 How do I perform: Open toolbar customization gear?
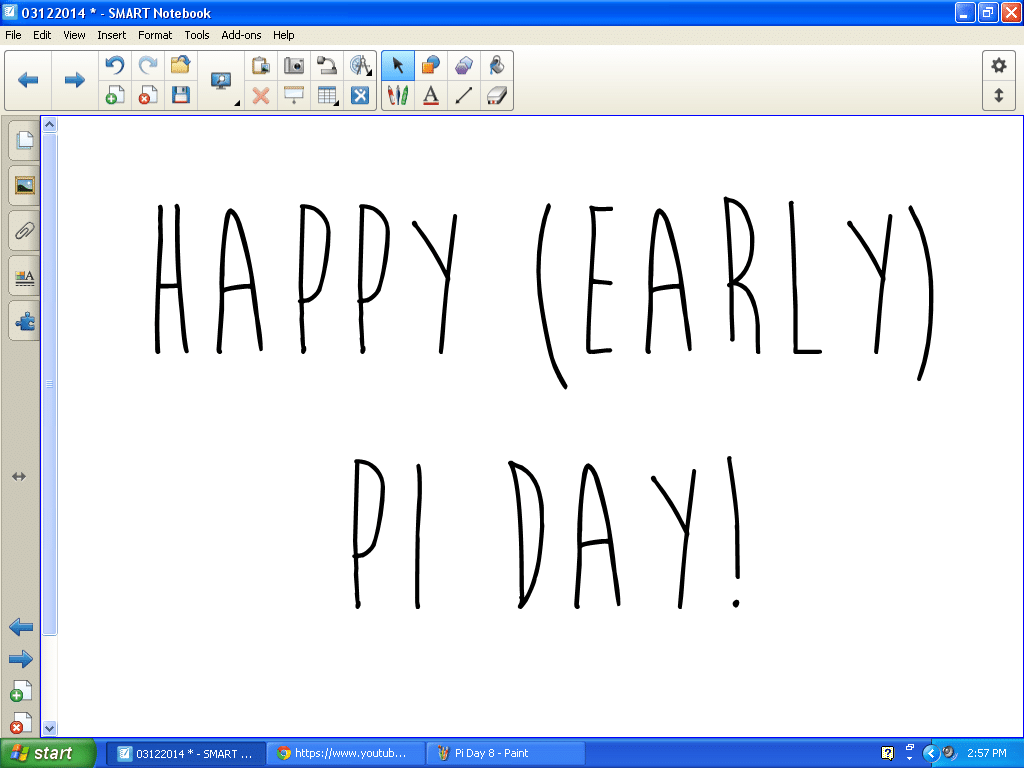(999, 65)
